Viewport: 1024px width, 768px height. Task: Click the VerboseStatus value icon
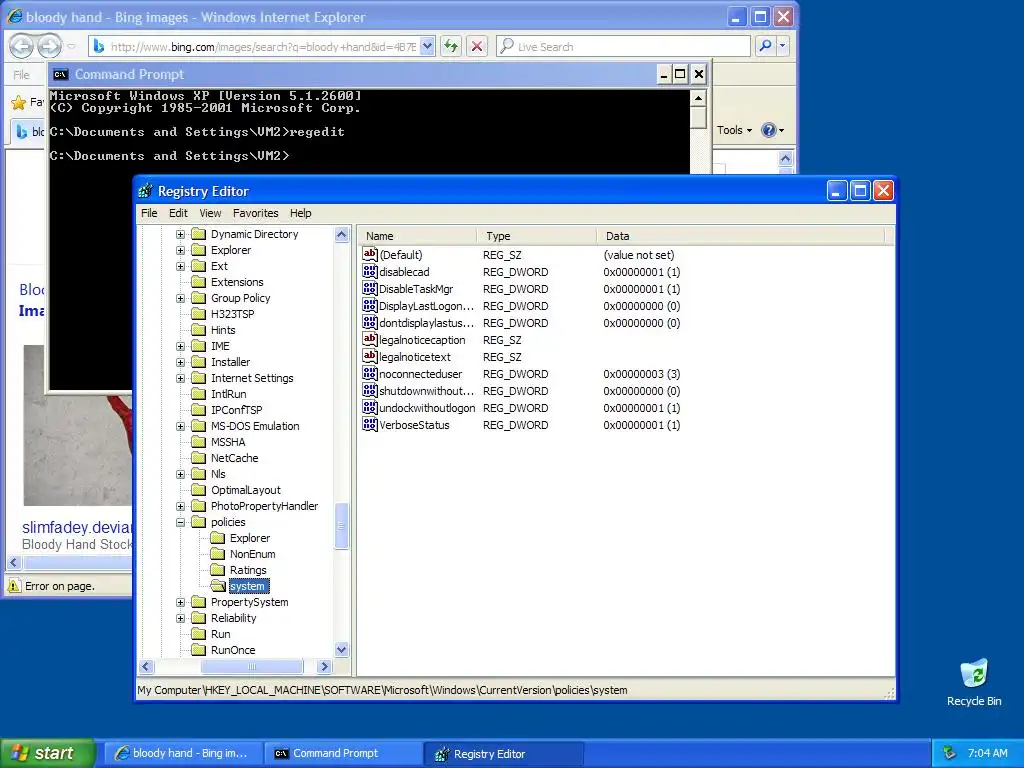[x=370, y=424]
